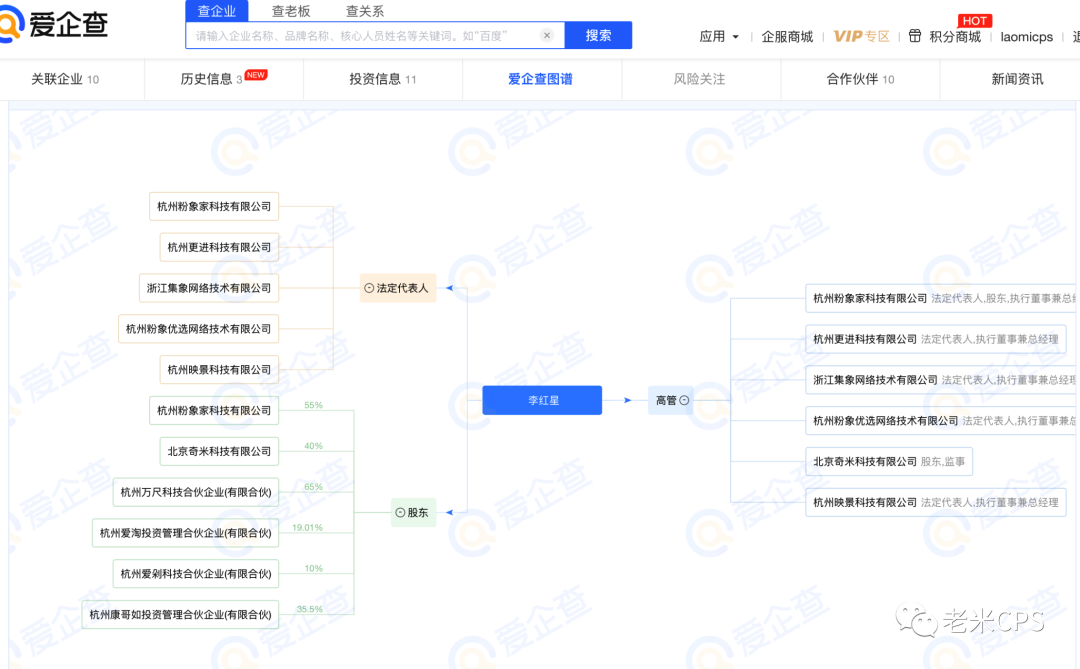1080x669 pixels.
Task: Click 杭州映景科技有限公司 under 法定代表人
Action: click(x=219, y=369)
